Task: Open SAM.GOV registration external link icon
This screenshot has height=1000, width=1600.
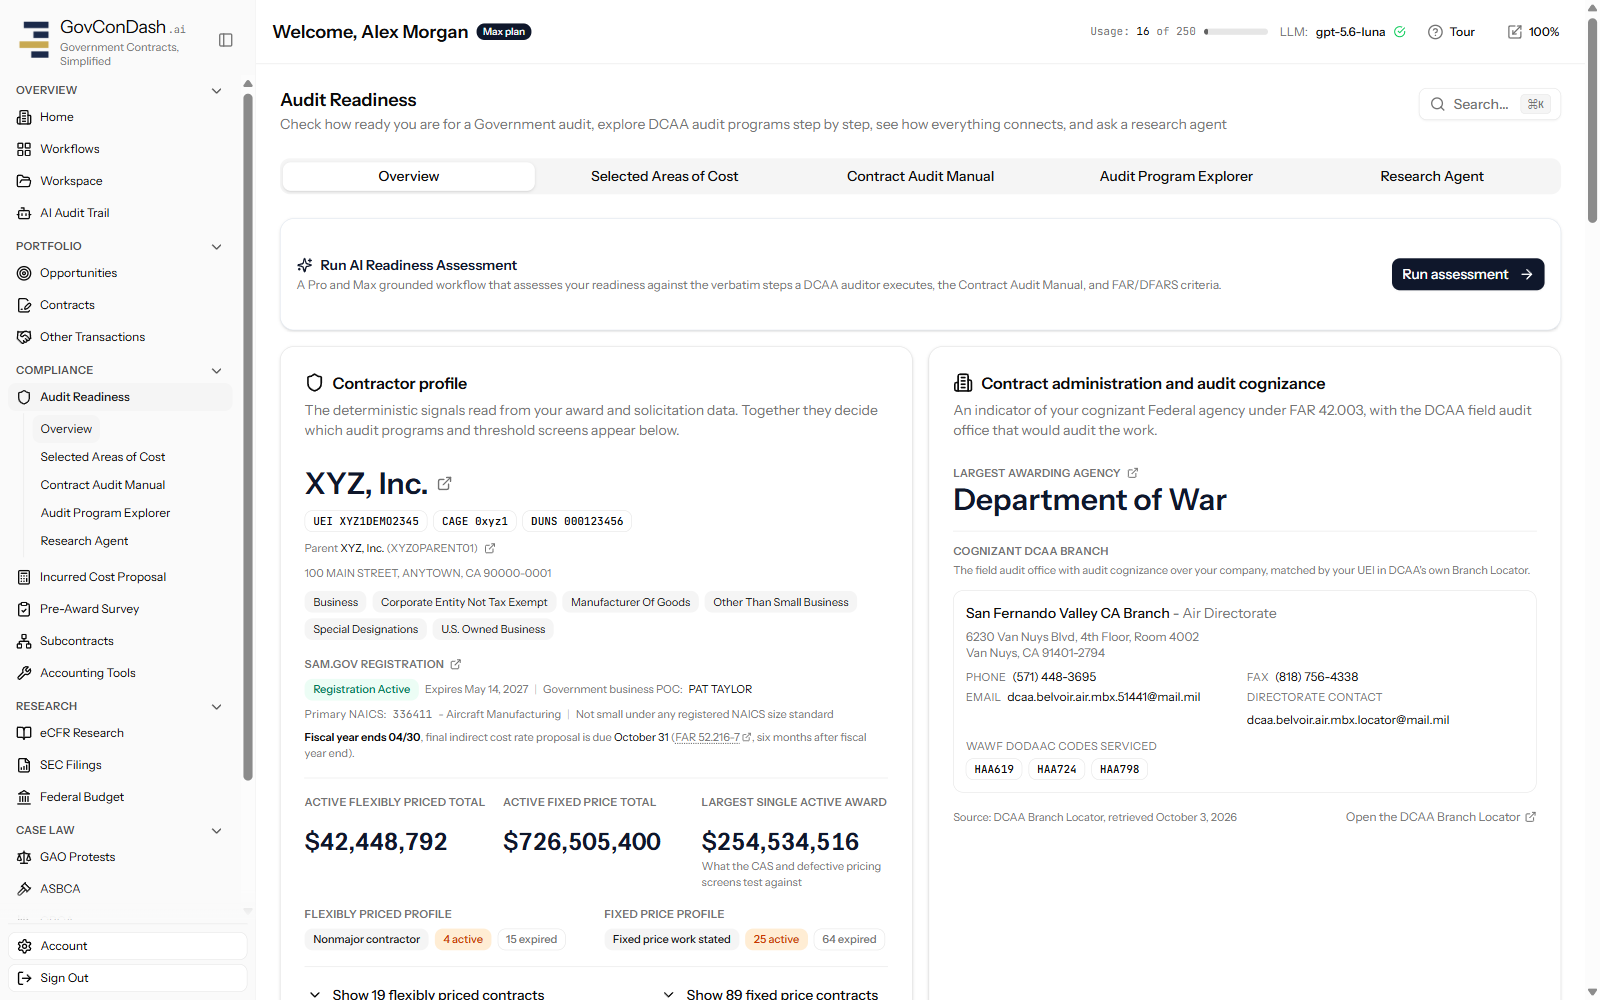Action: 456,664
